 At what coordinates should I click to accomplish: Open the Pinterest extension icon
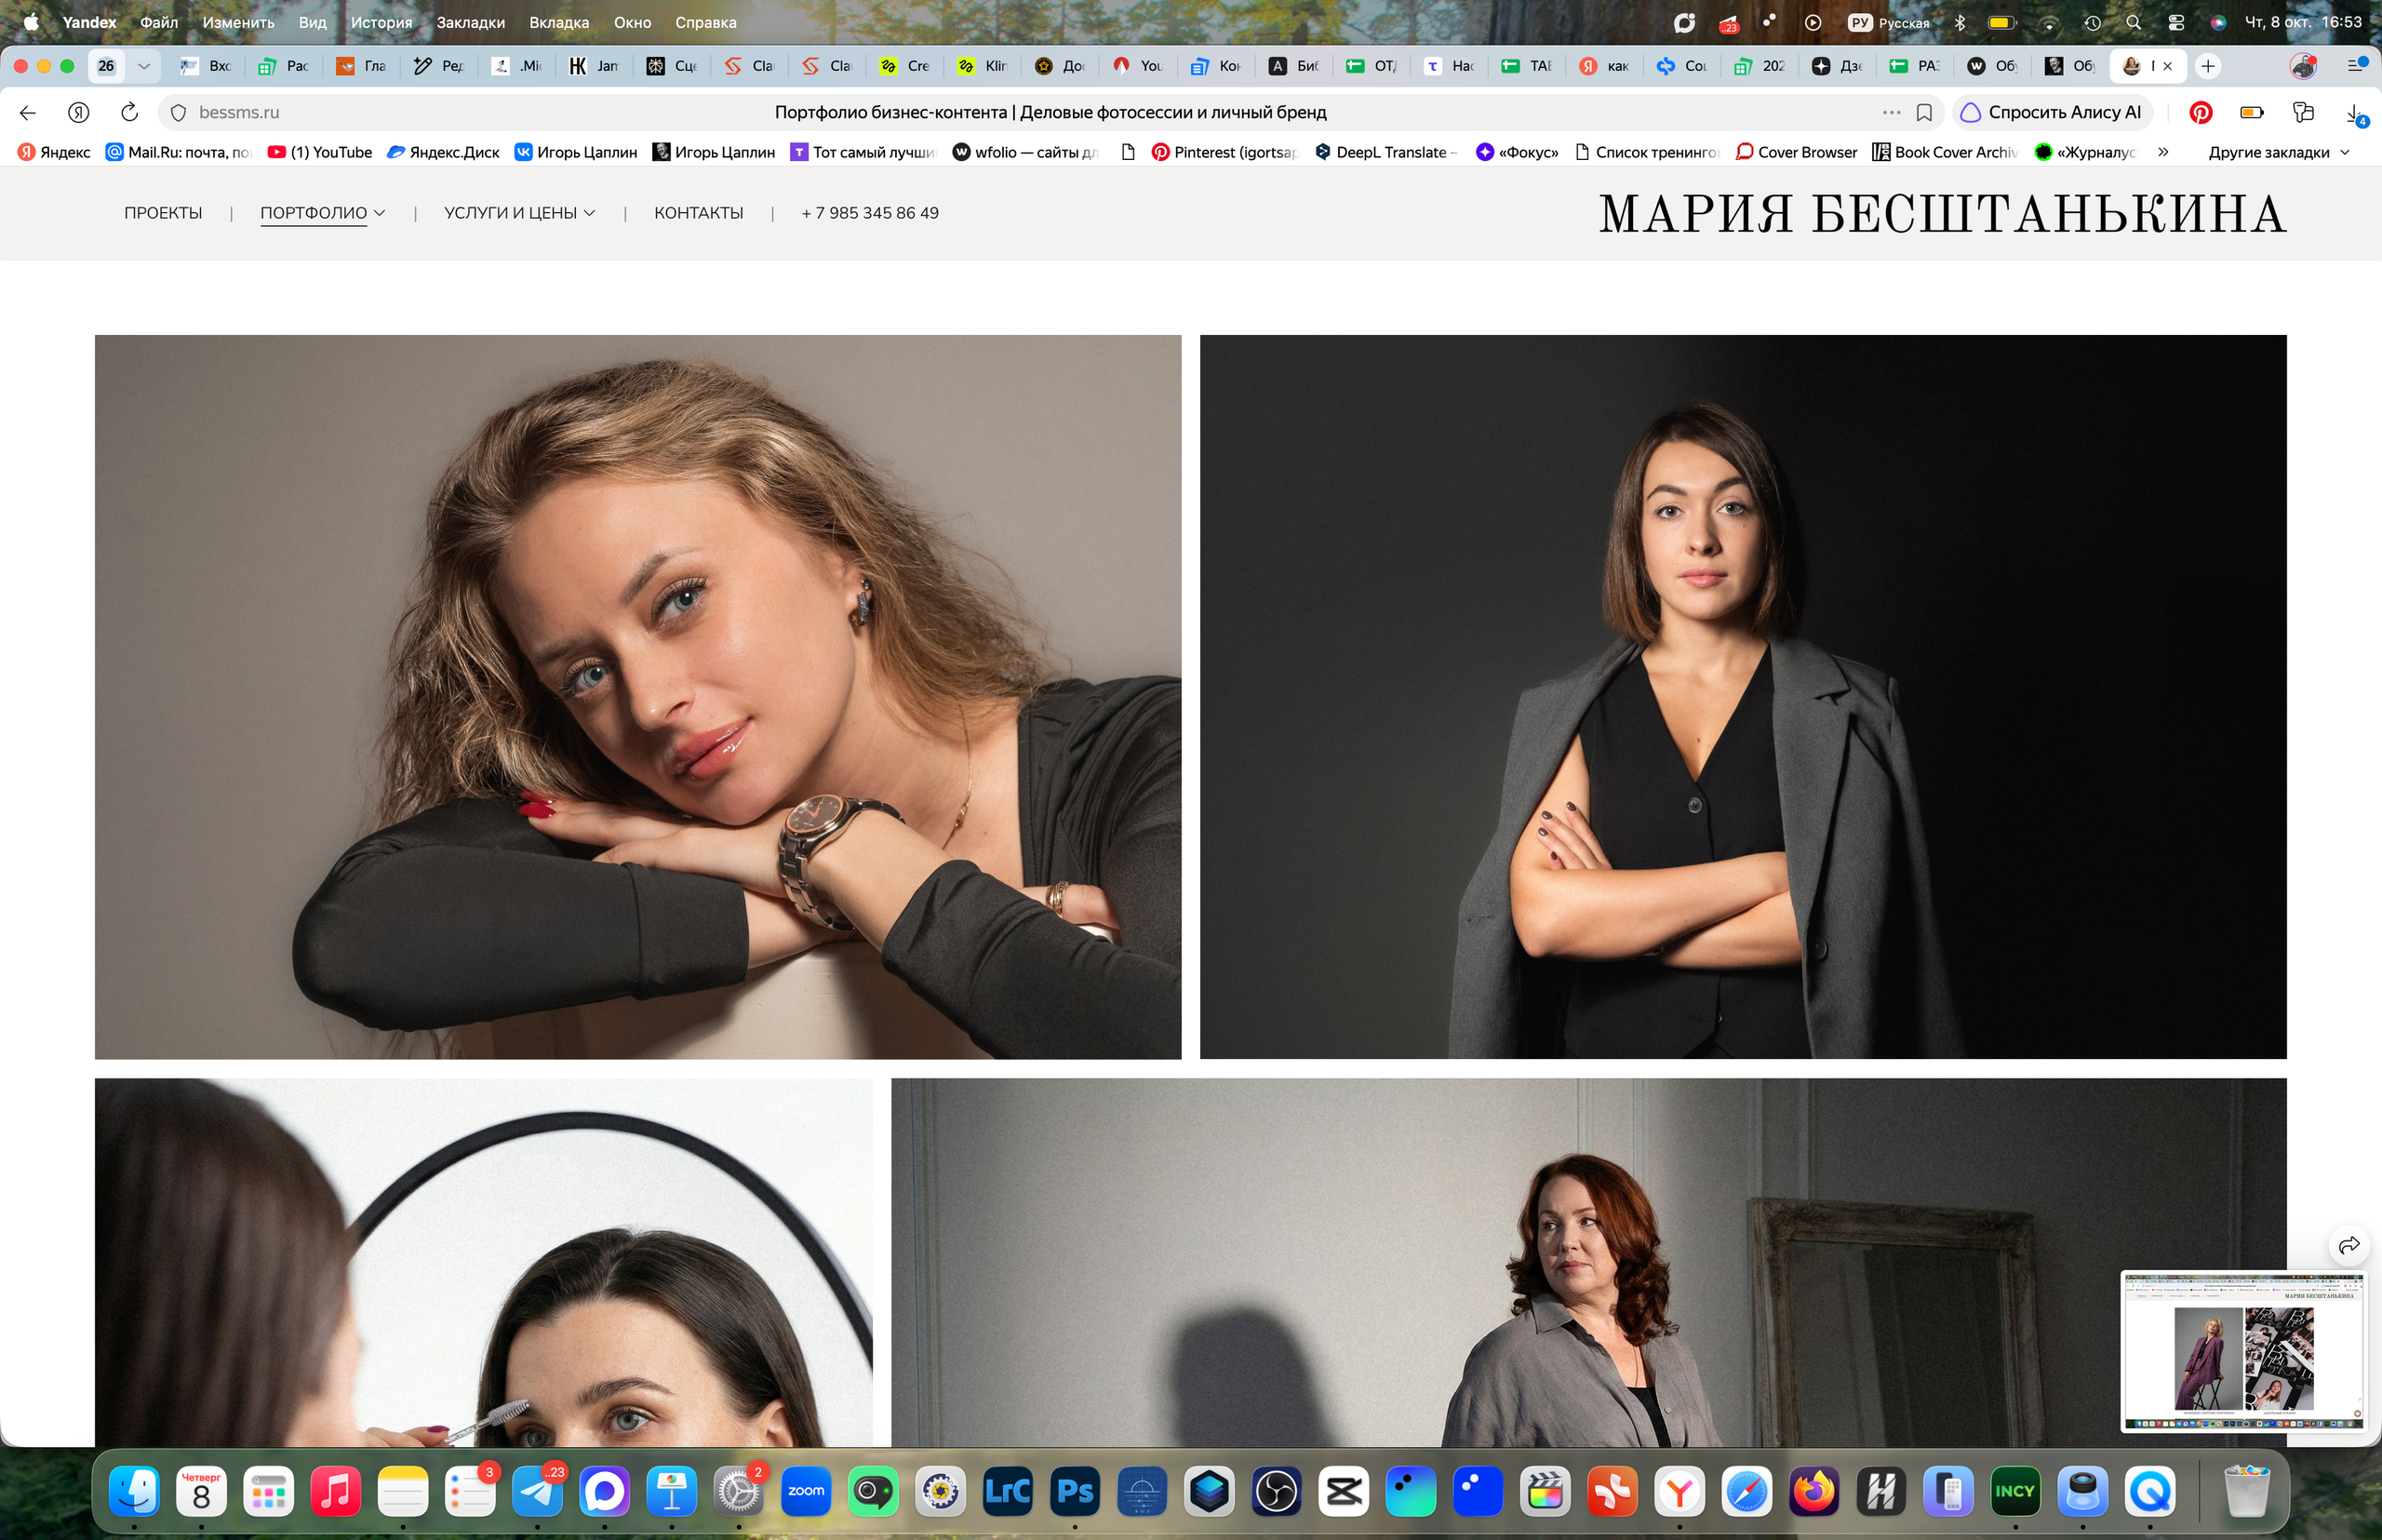point(2200,112)
